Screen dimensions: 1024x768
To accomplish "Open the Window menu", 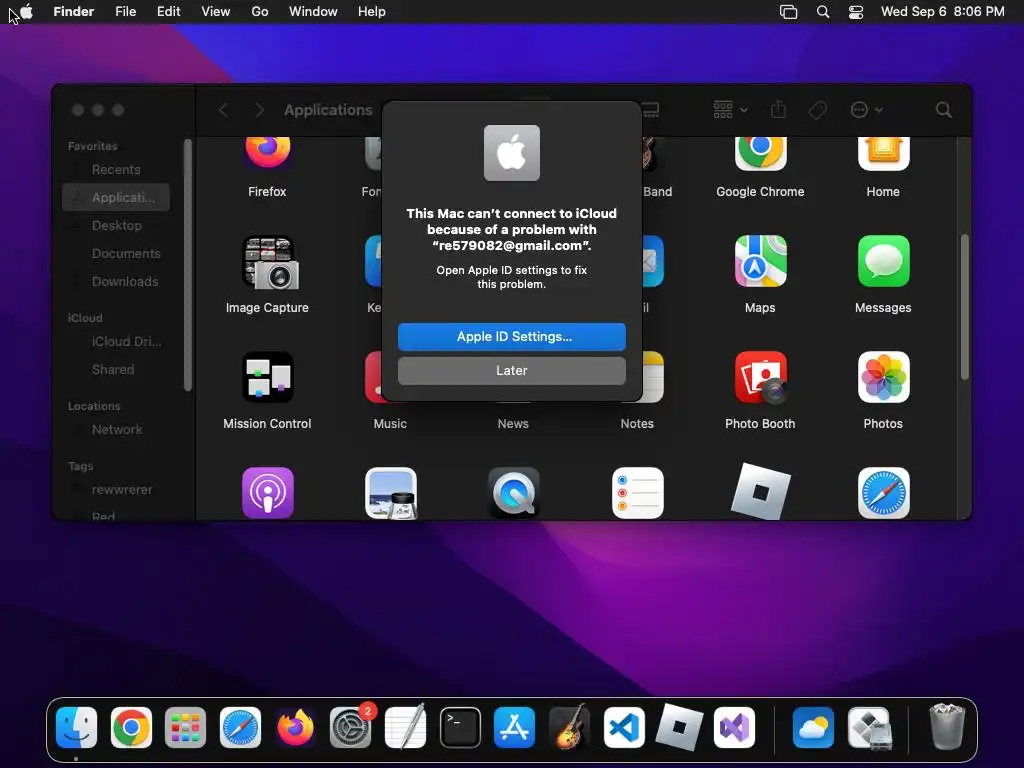I will [313, 11].
